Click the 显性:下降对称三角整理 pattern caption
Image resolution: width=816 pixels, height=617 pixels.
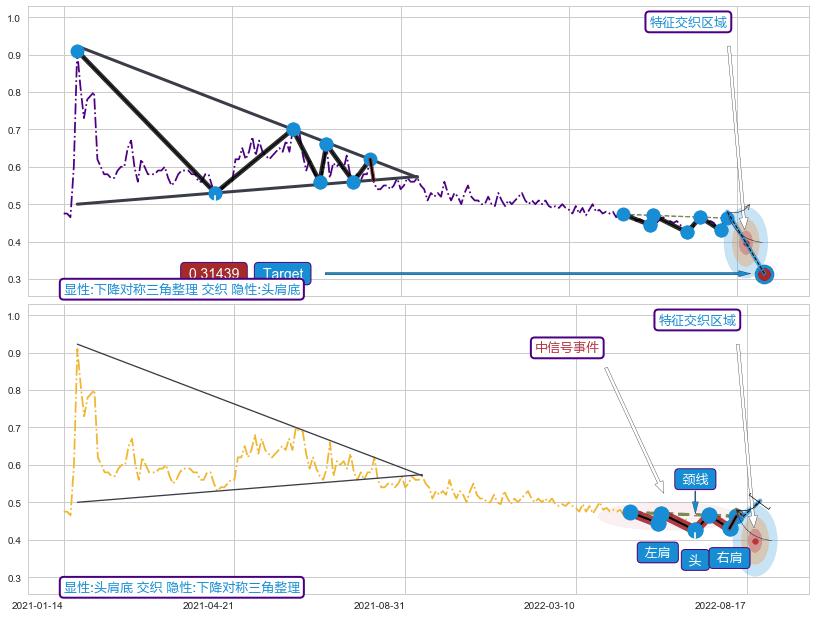[x=181, y=290]
